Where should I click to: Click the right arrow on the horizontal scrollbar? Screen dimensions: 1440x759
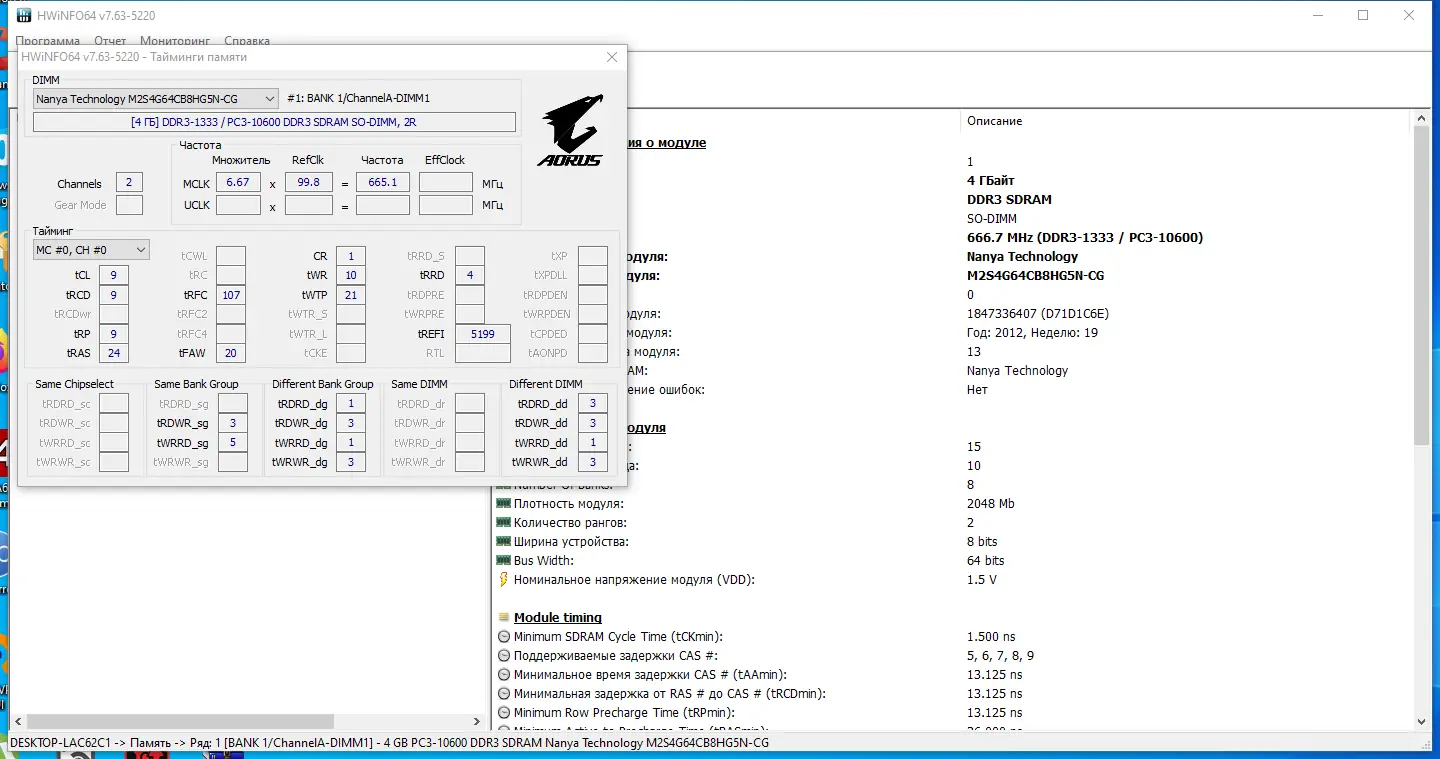[x=476, y=721]
